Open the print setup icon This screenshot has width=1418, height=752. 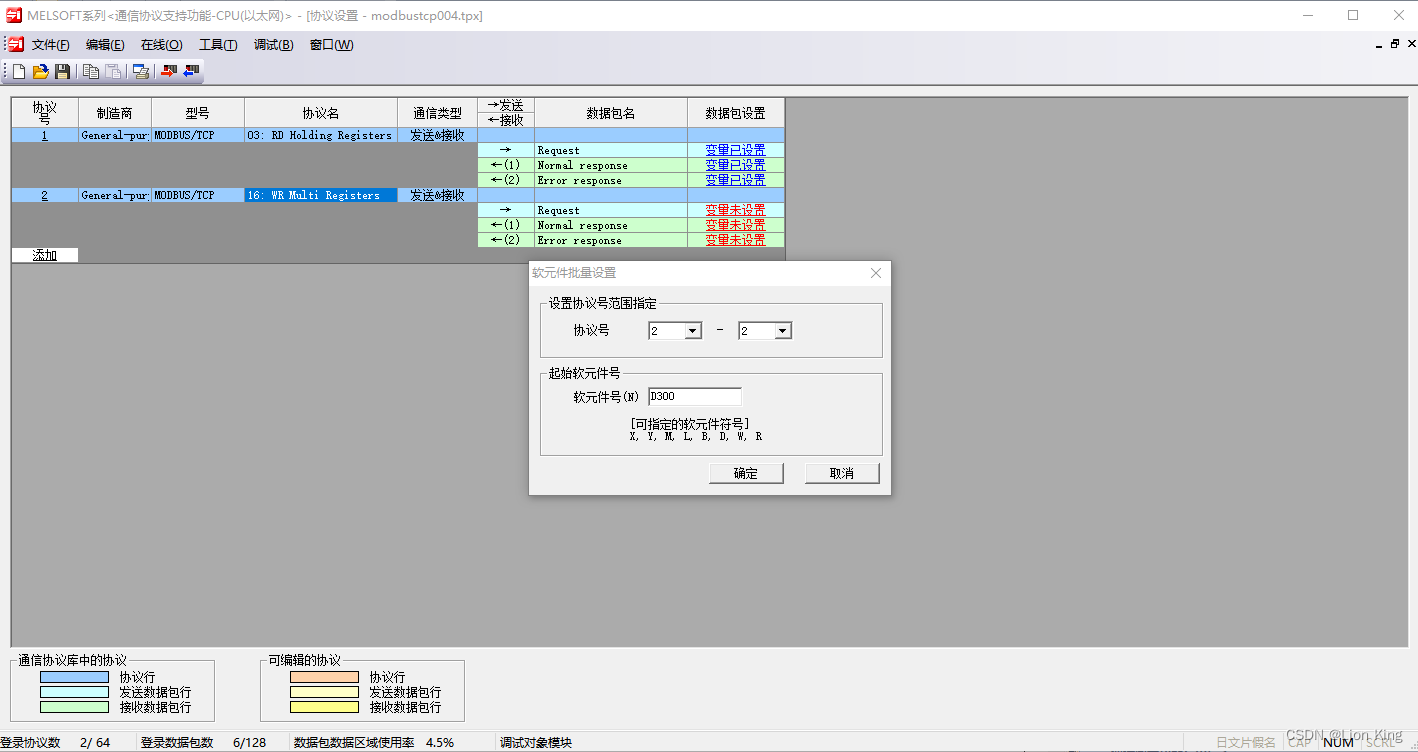141,71
